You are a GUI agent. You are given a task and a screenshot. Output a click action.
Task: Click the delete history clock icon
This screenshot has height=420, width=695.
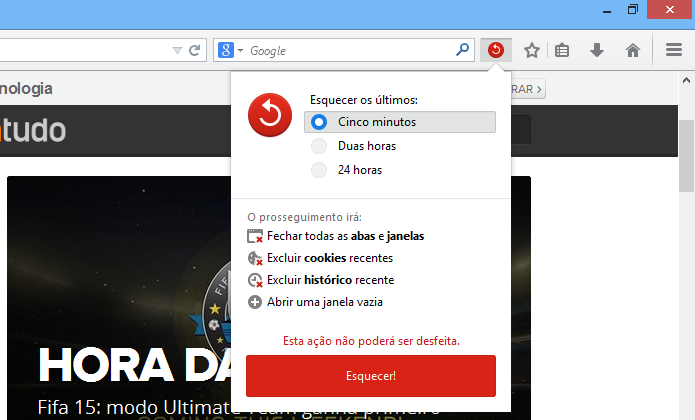click(255, 280)
